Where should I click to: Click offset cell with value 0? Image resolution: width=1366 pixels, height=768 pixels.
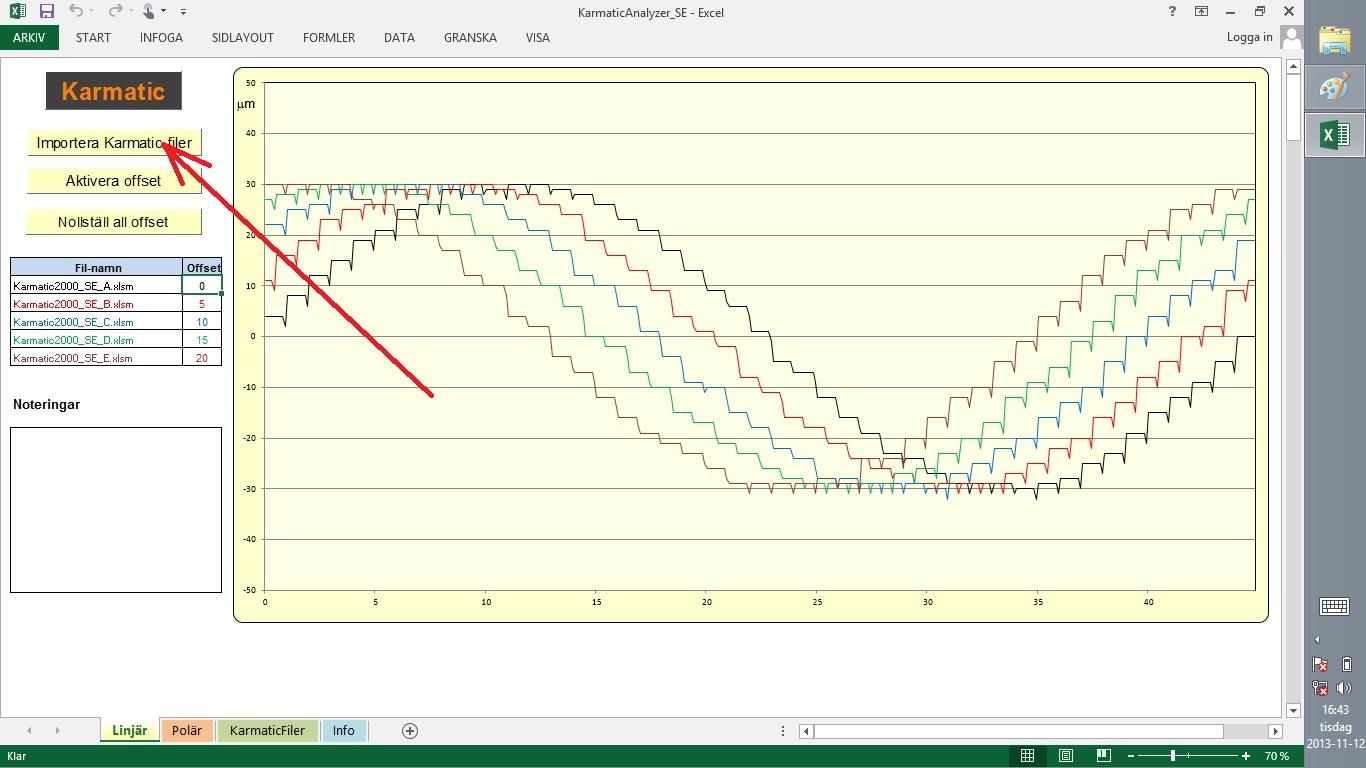[x=202, y=286]
